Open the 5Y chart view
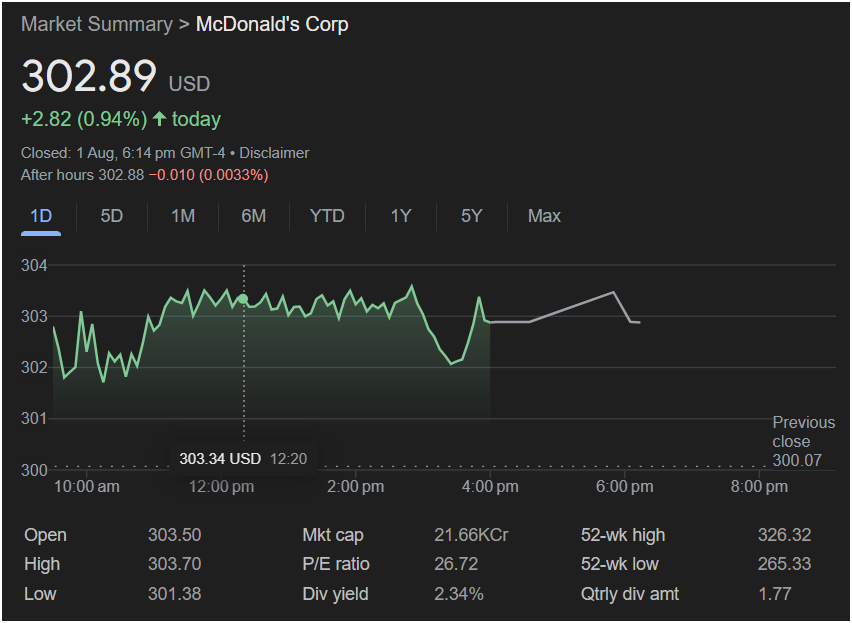The width and height of the screenshot is (852, 623). tap(472, 216)
